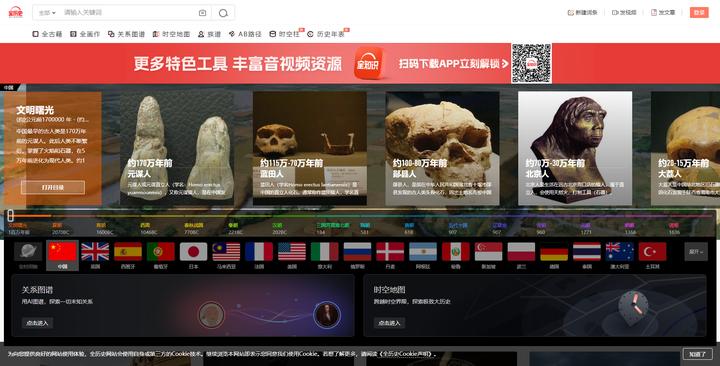Click the 打开目录 button on the 文明曙光 card
Screen dimensions: 720x366
pyautogui.click(x=53, y=187)
